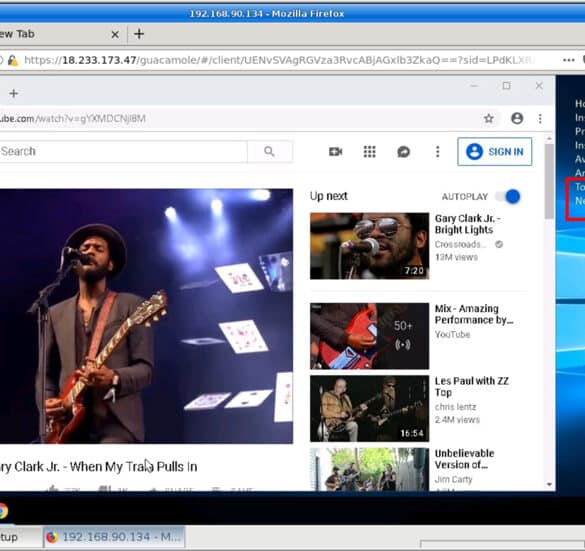This screenshot has height=551, width=585.
Task: Open Mix - Amazing Performance thumbnail
Action: click(369, 336)
